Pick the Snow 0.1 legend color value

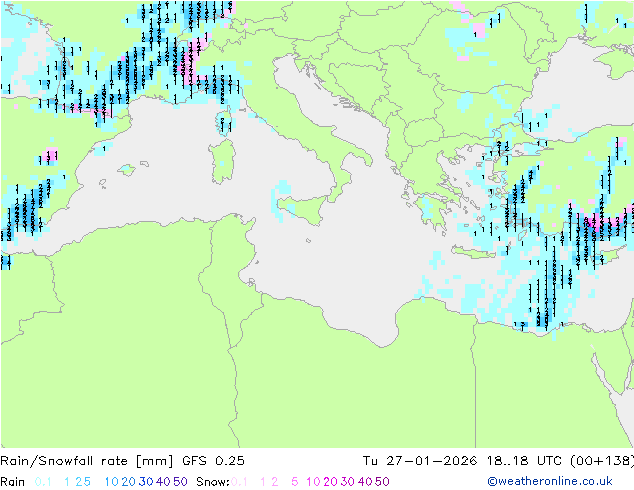(239, 482)
